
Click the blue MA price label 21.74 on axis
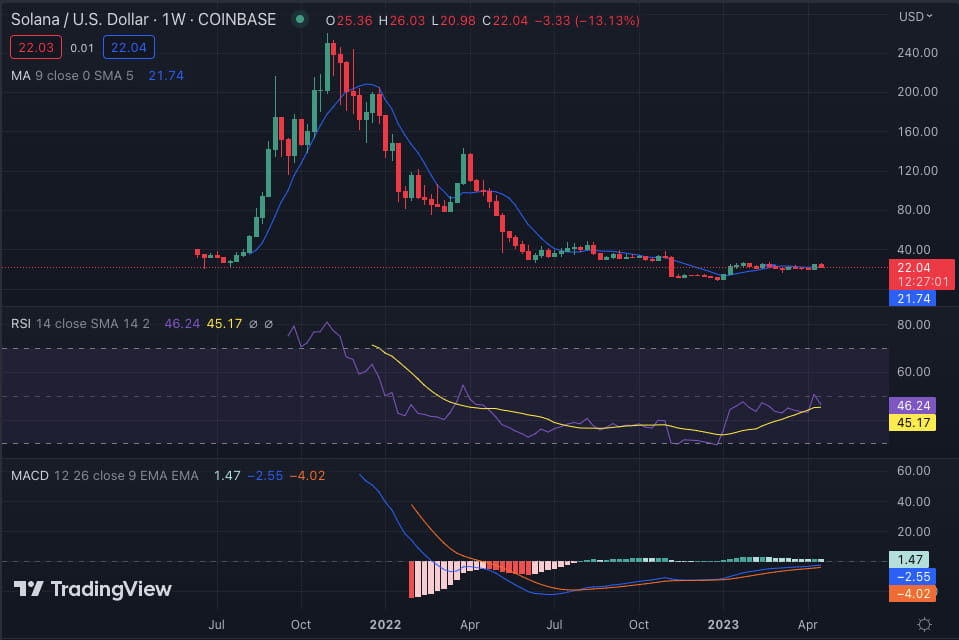coord(912,299)
